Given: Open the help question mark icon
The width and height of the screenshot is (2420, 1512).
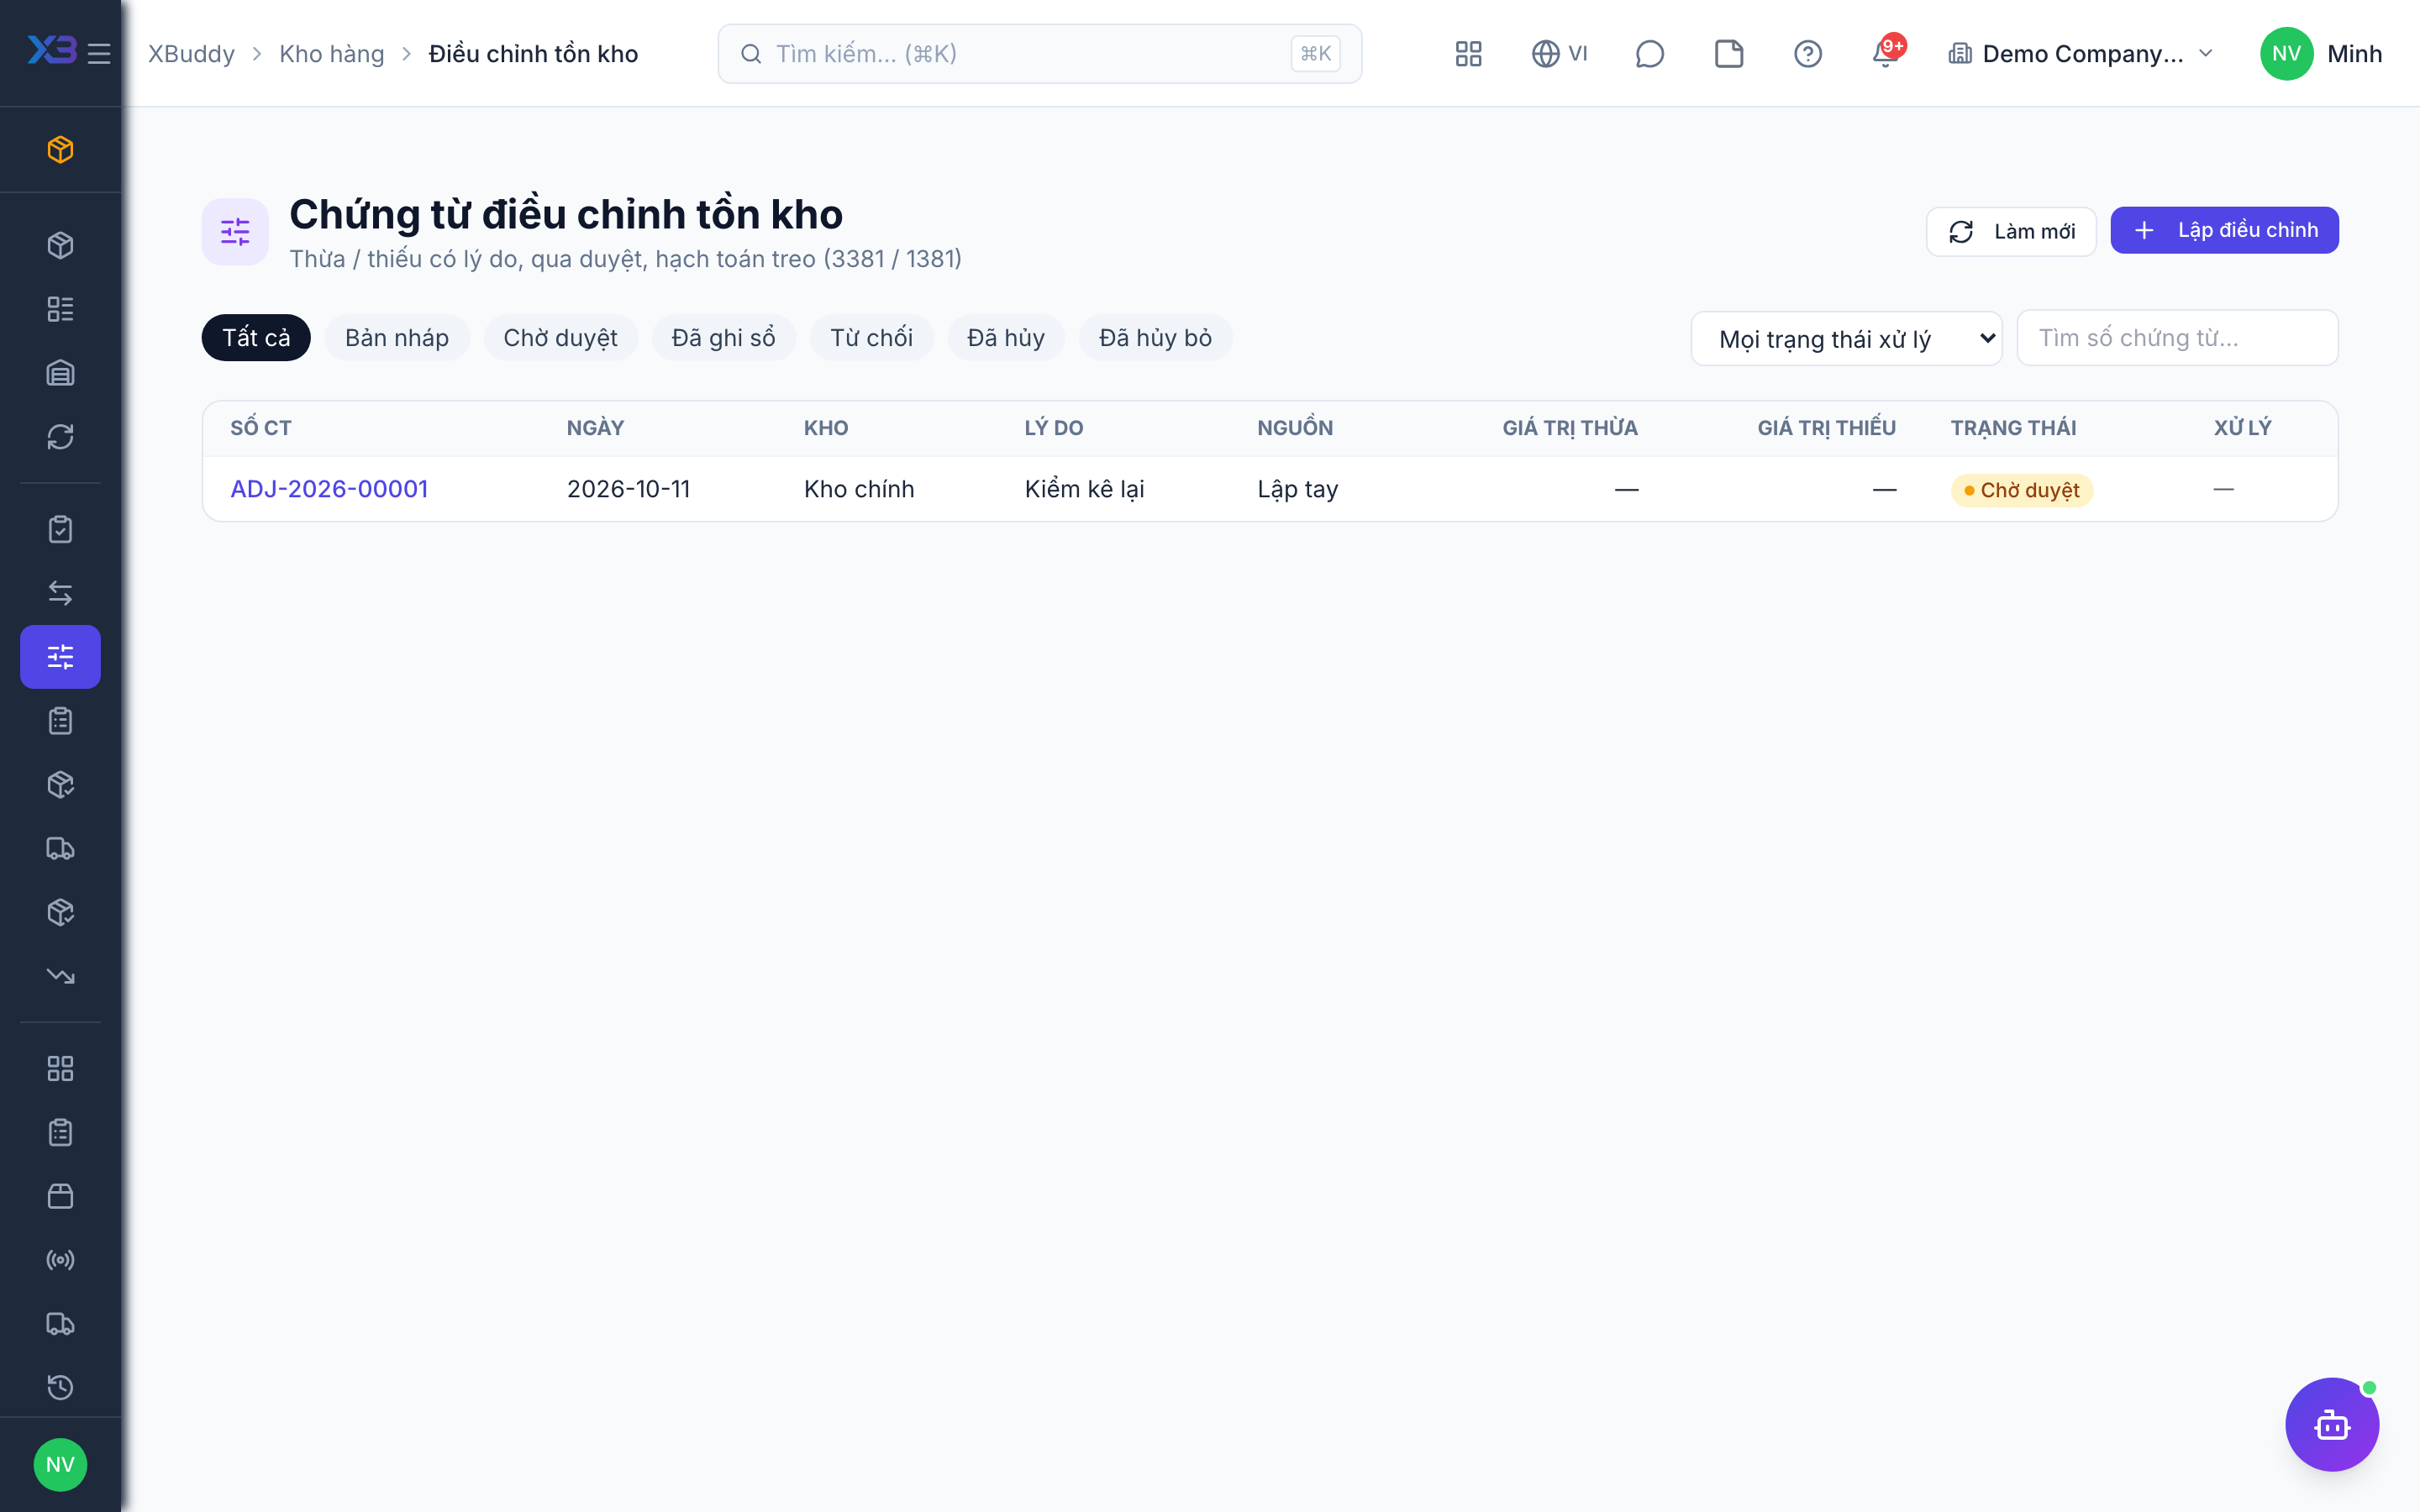Looking at the screenshot, I should [1807, 53].
